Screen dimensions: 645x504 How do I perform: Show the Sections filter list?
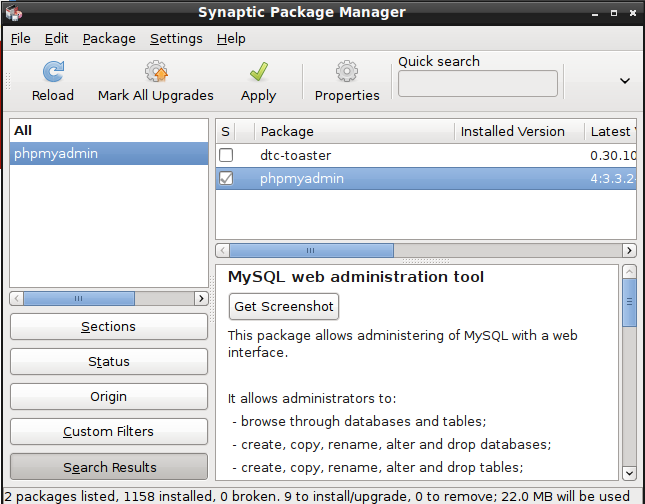pyautogui.click(x=109, y=327)
